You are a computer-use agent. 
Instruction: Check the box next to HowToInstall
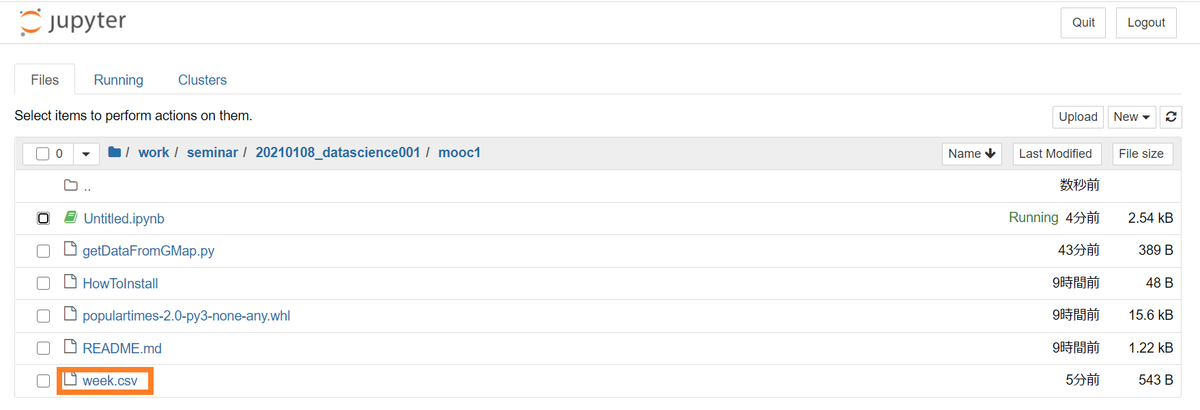click(x=43, y=284)
